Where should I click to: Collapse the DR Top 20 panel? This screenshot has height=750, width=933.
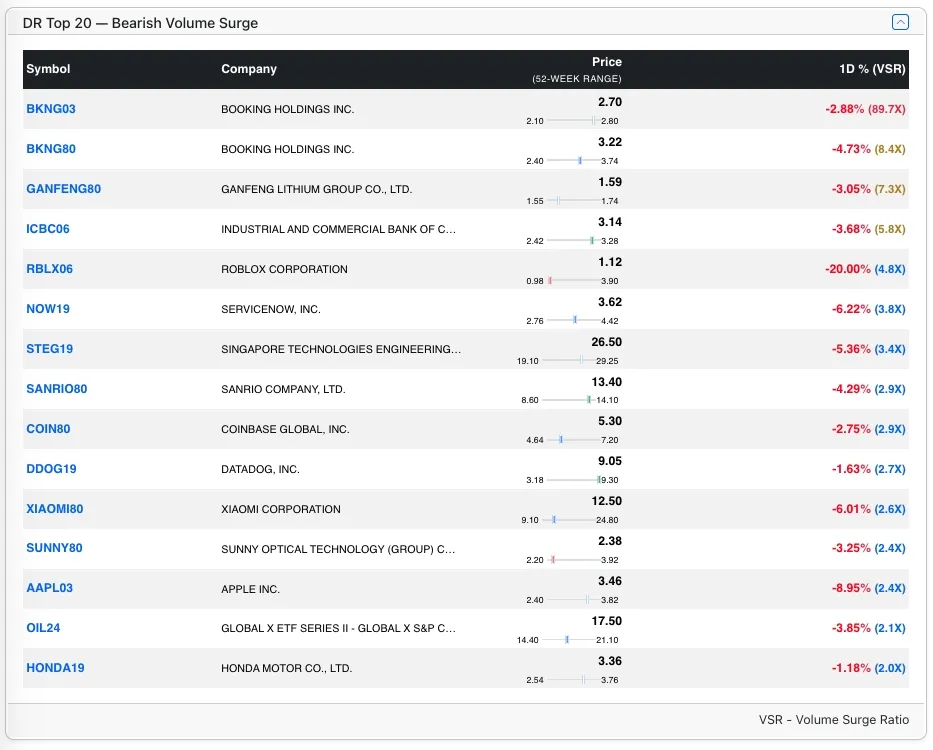coord(900,23)
